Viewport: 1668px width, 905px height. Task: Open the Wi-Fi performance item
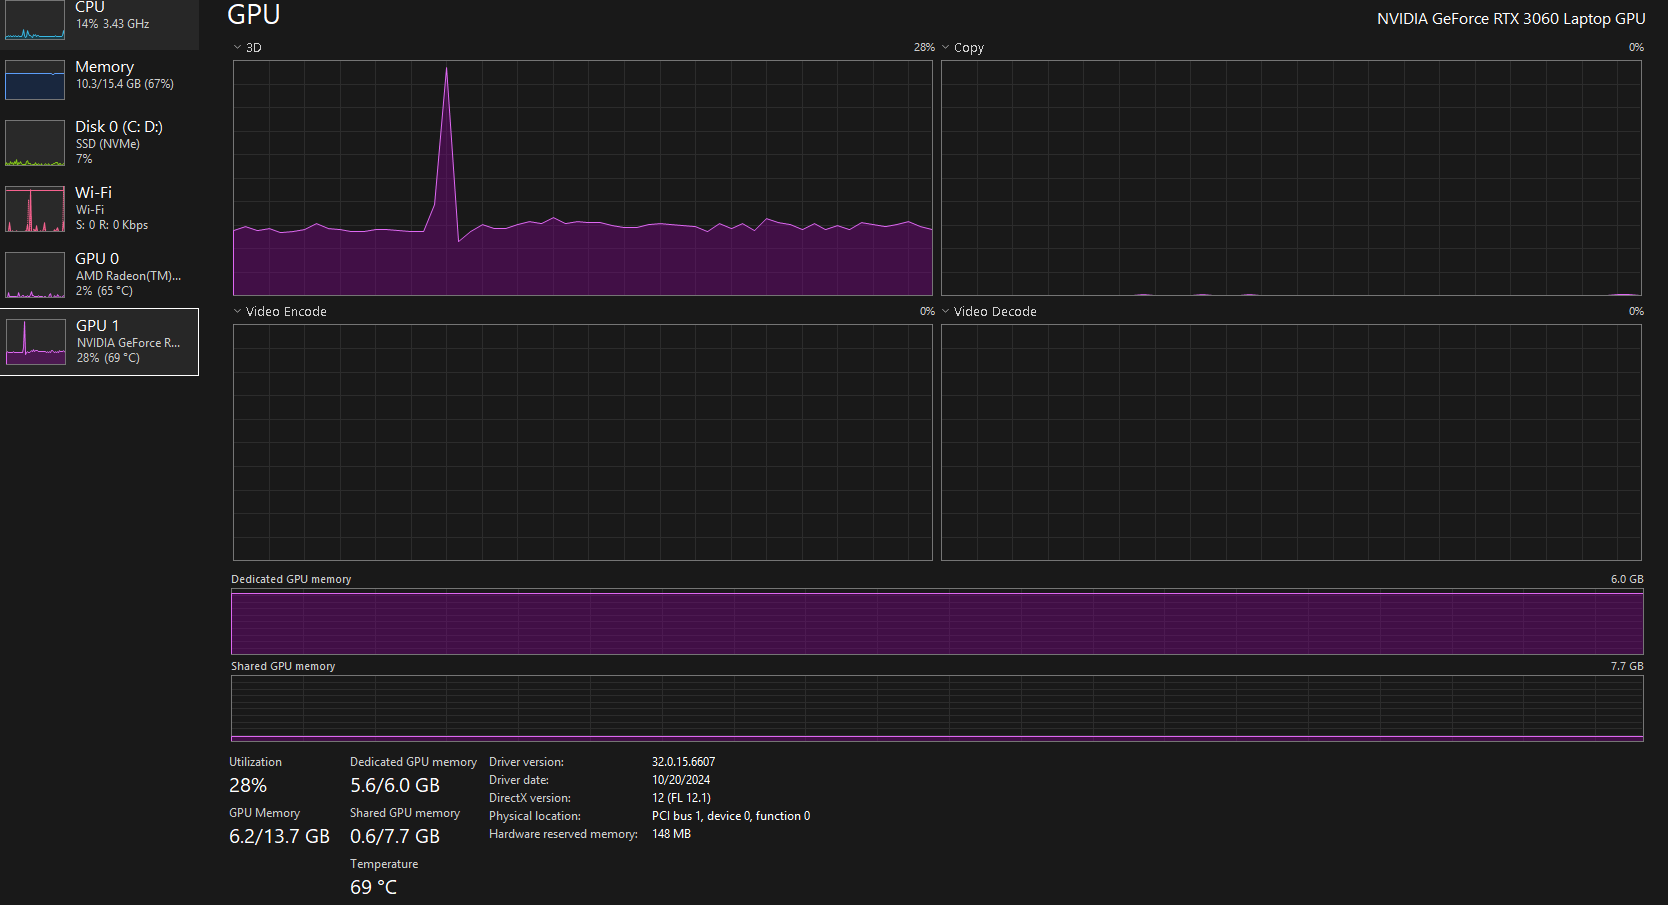100,208
